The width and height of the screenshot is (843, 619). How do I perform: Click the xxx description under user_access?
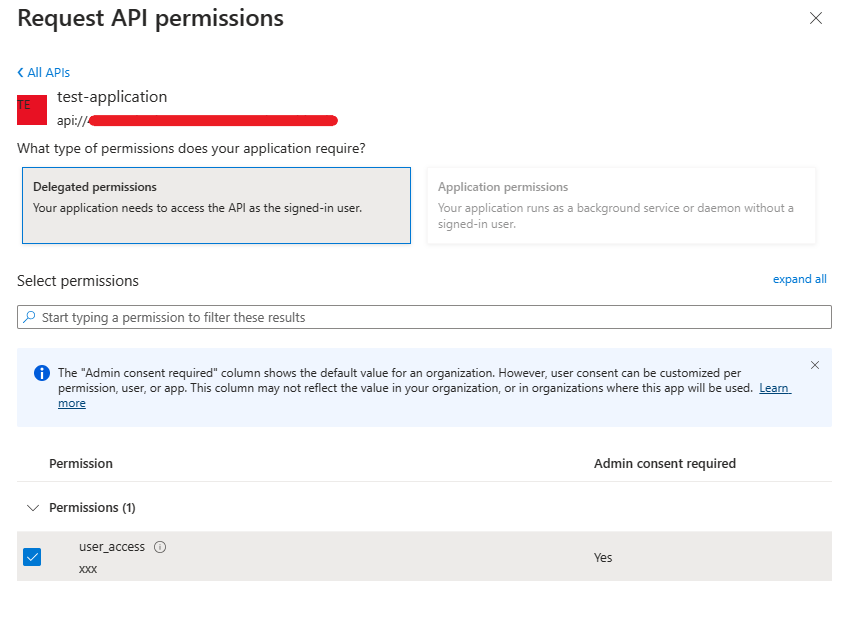click(88, 569)
